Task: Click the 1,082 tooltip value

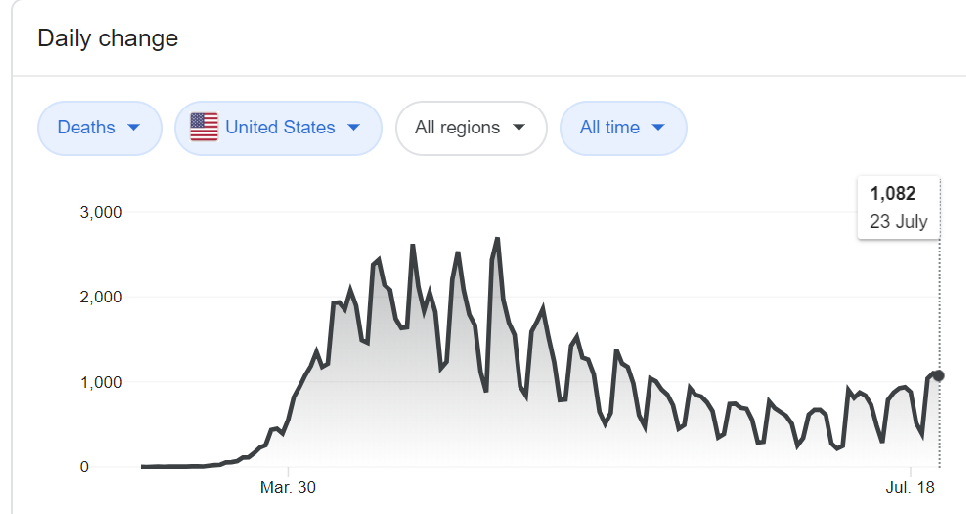Action: click(892, 194)
